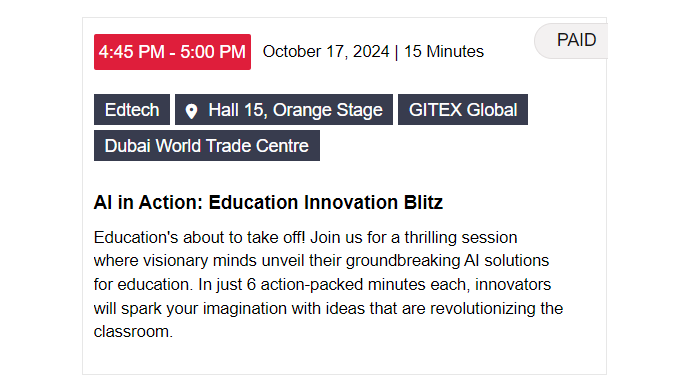
Task: Click "AI in Action:" in the title
Action: pyautogui.click(x=148, y=203)
